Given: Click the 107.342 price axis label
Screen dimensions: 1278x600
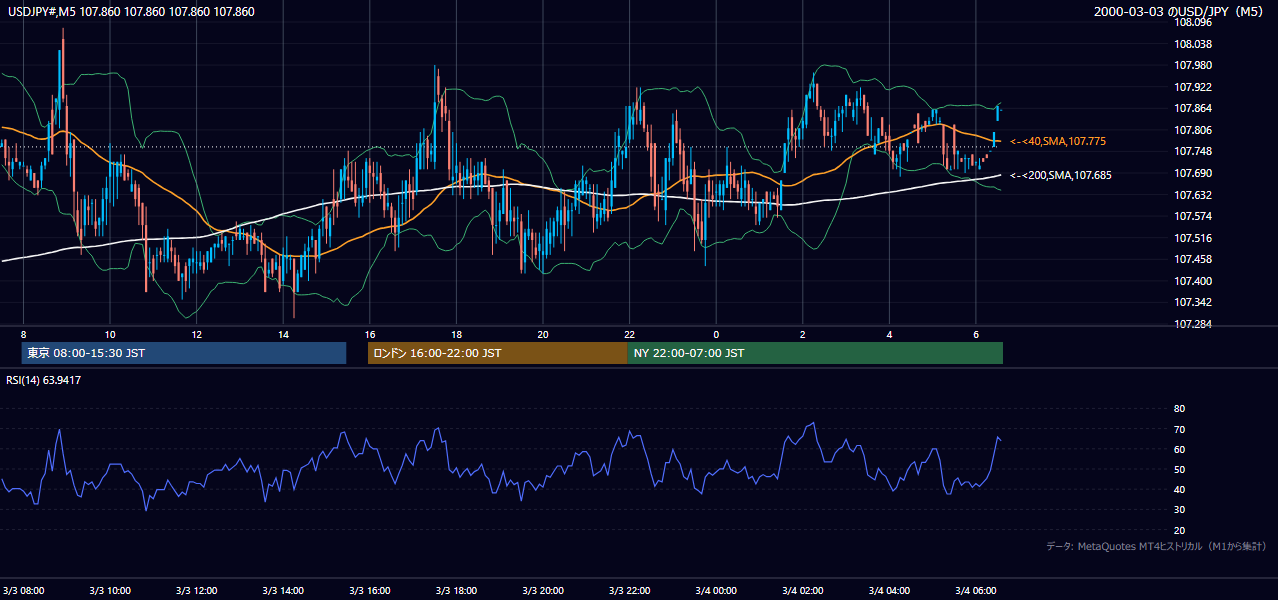Looking at the screenshot, I should pos(1193,302).
